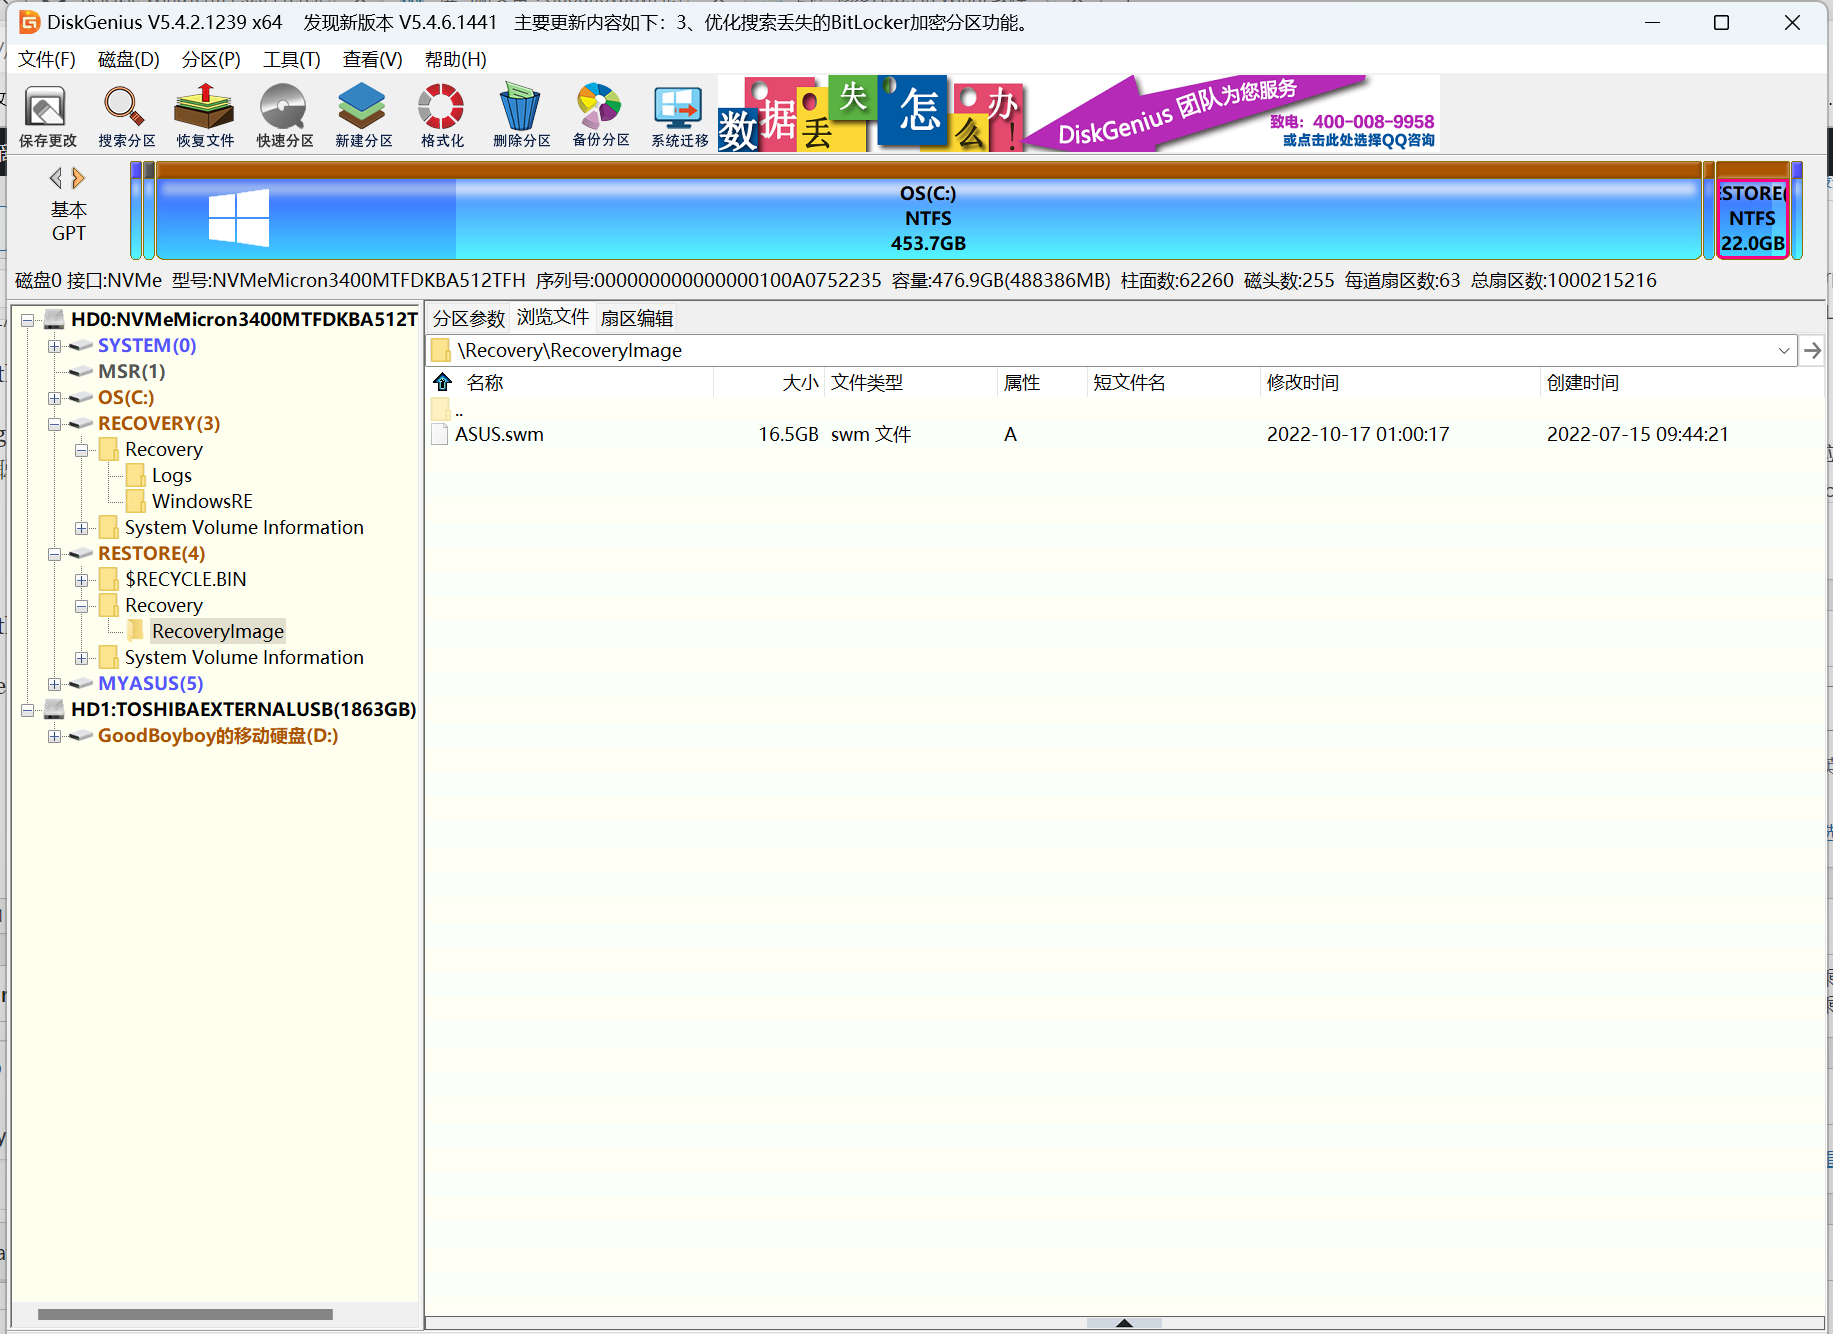Screen dimensions: 1833x1334
Task: Expand the SYSTEM(0) partition node
Action: pos(55,345)
